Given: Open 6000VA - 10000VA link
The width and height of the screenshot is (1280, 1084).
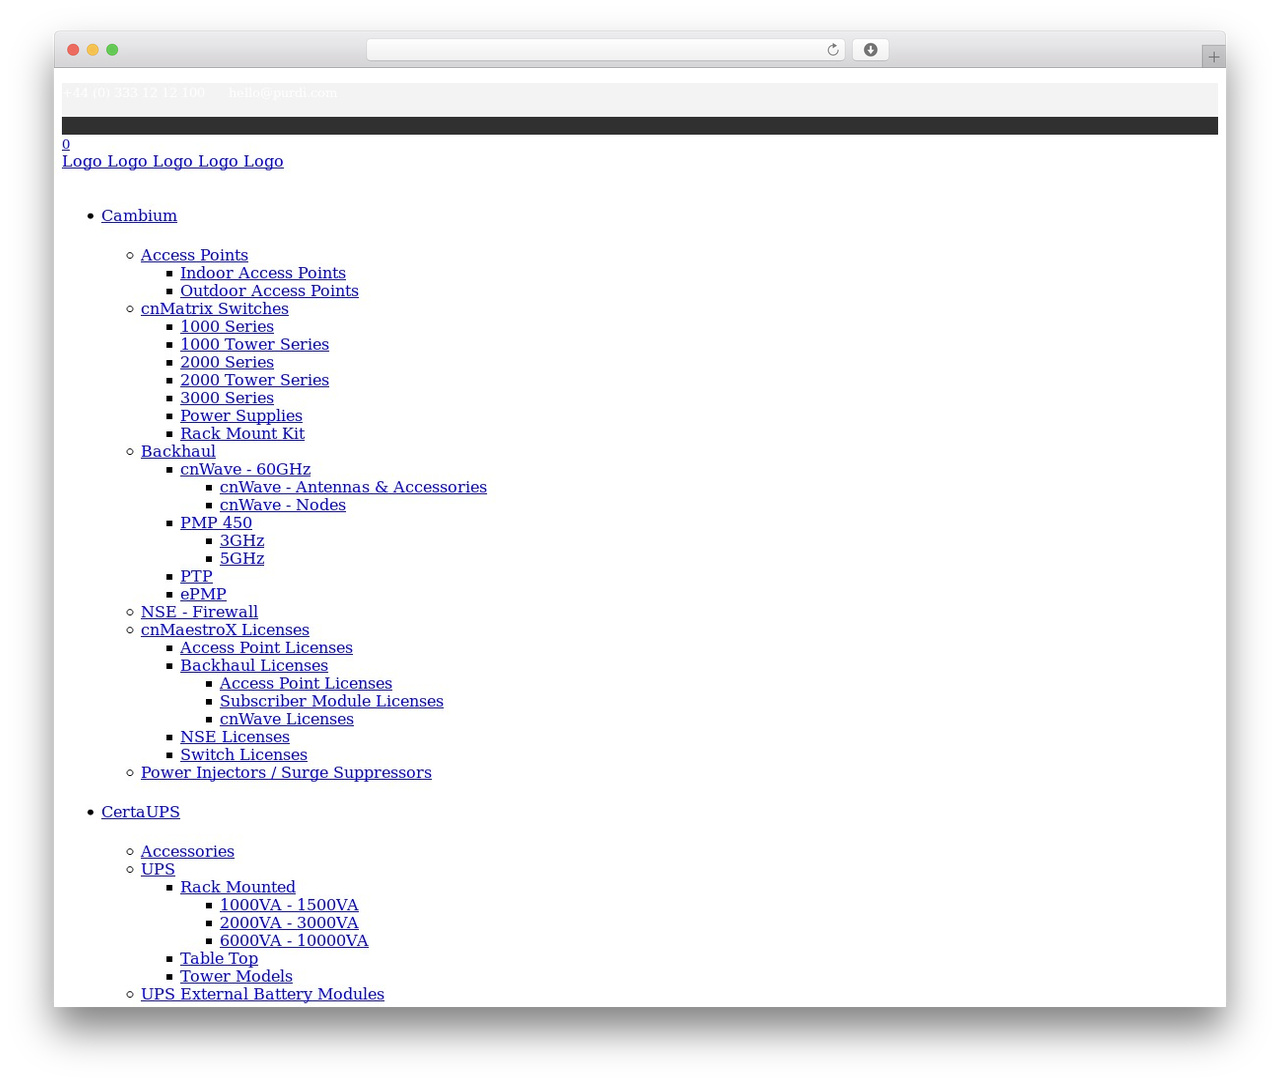Looking at the screenshot, I should tap(294, 942).
